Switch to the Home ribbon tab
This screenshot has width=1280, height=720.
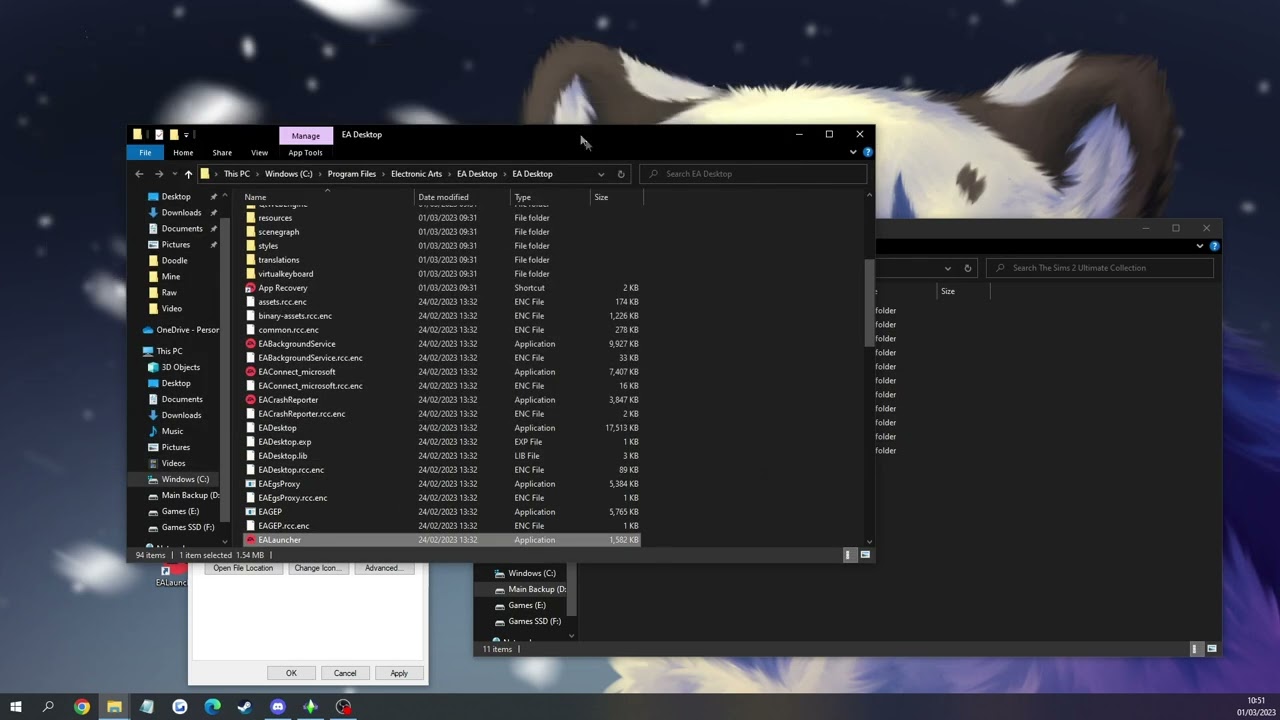coord(183,153)
